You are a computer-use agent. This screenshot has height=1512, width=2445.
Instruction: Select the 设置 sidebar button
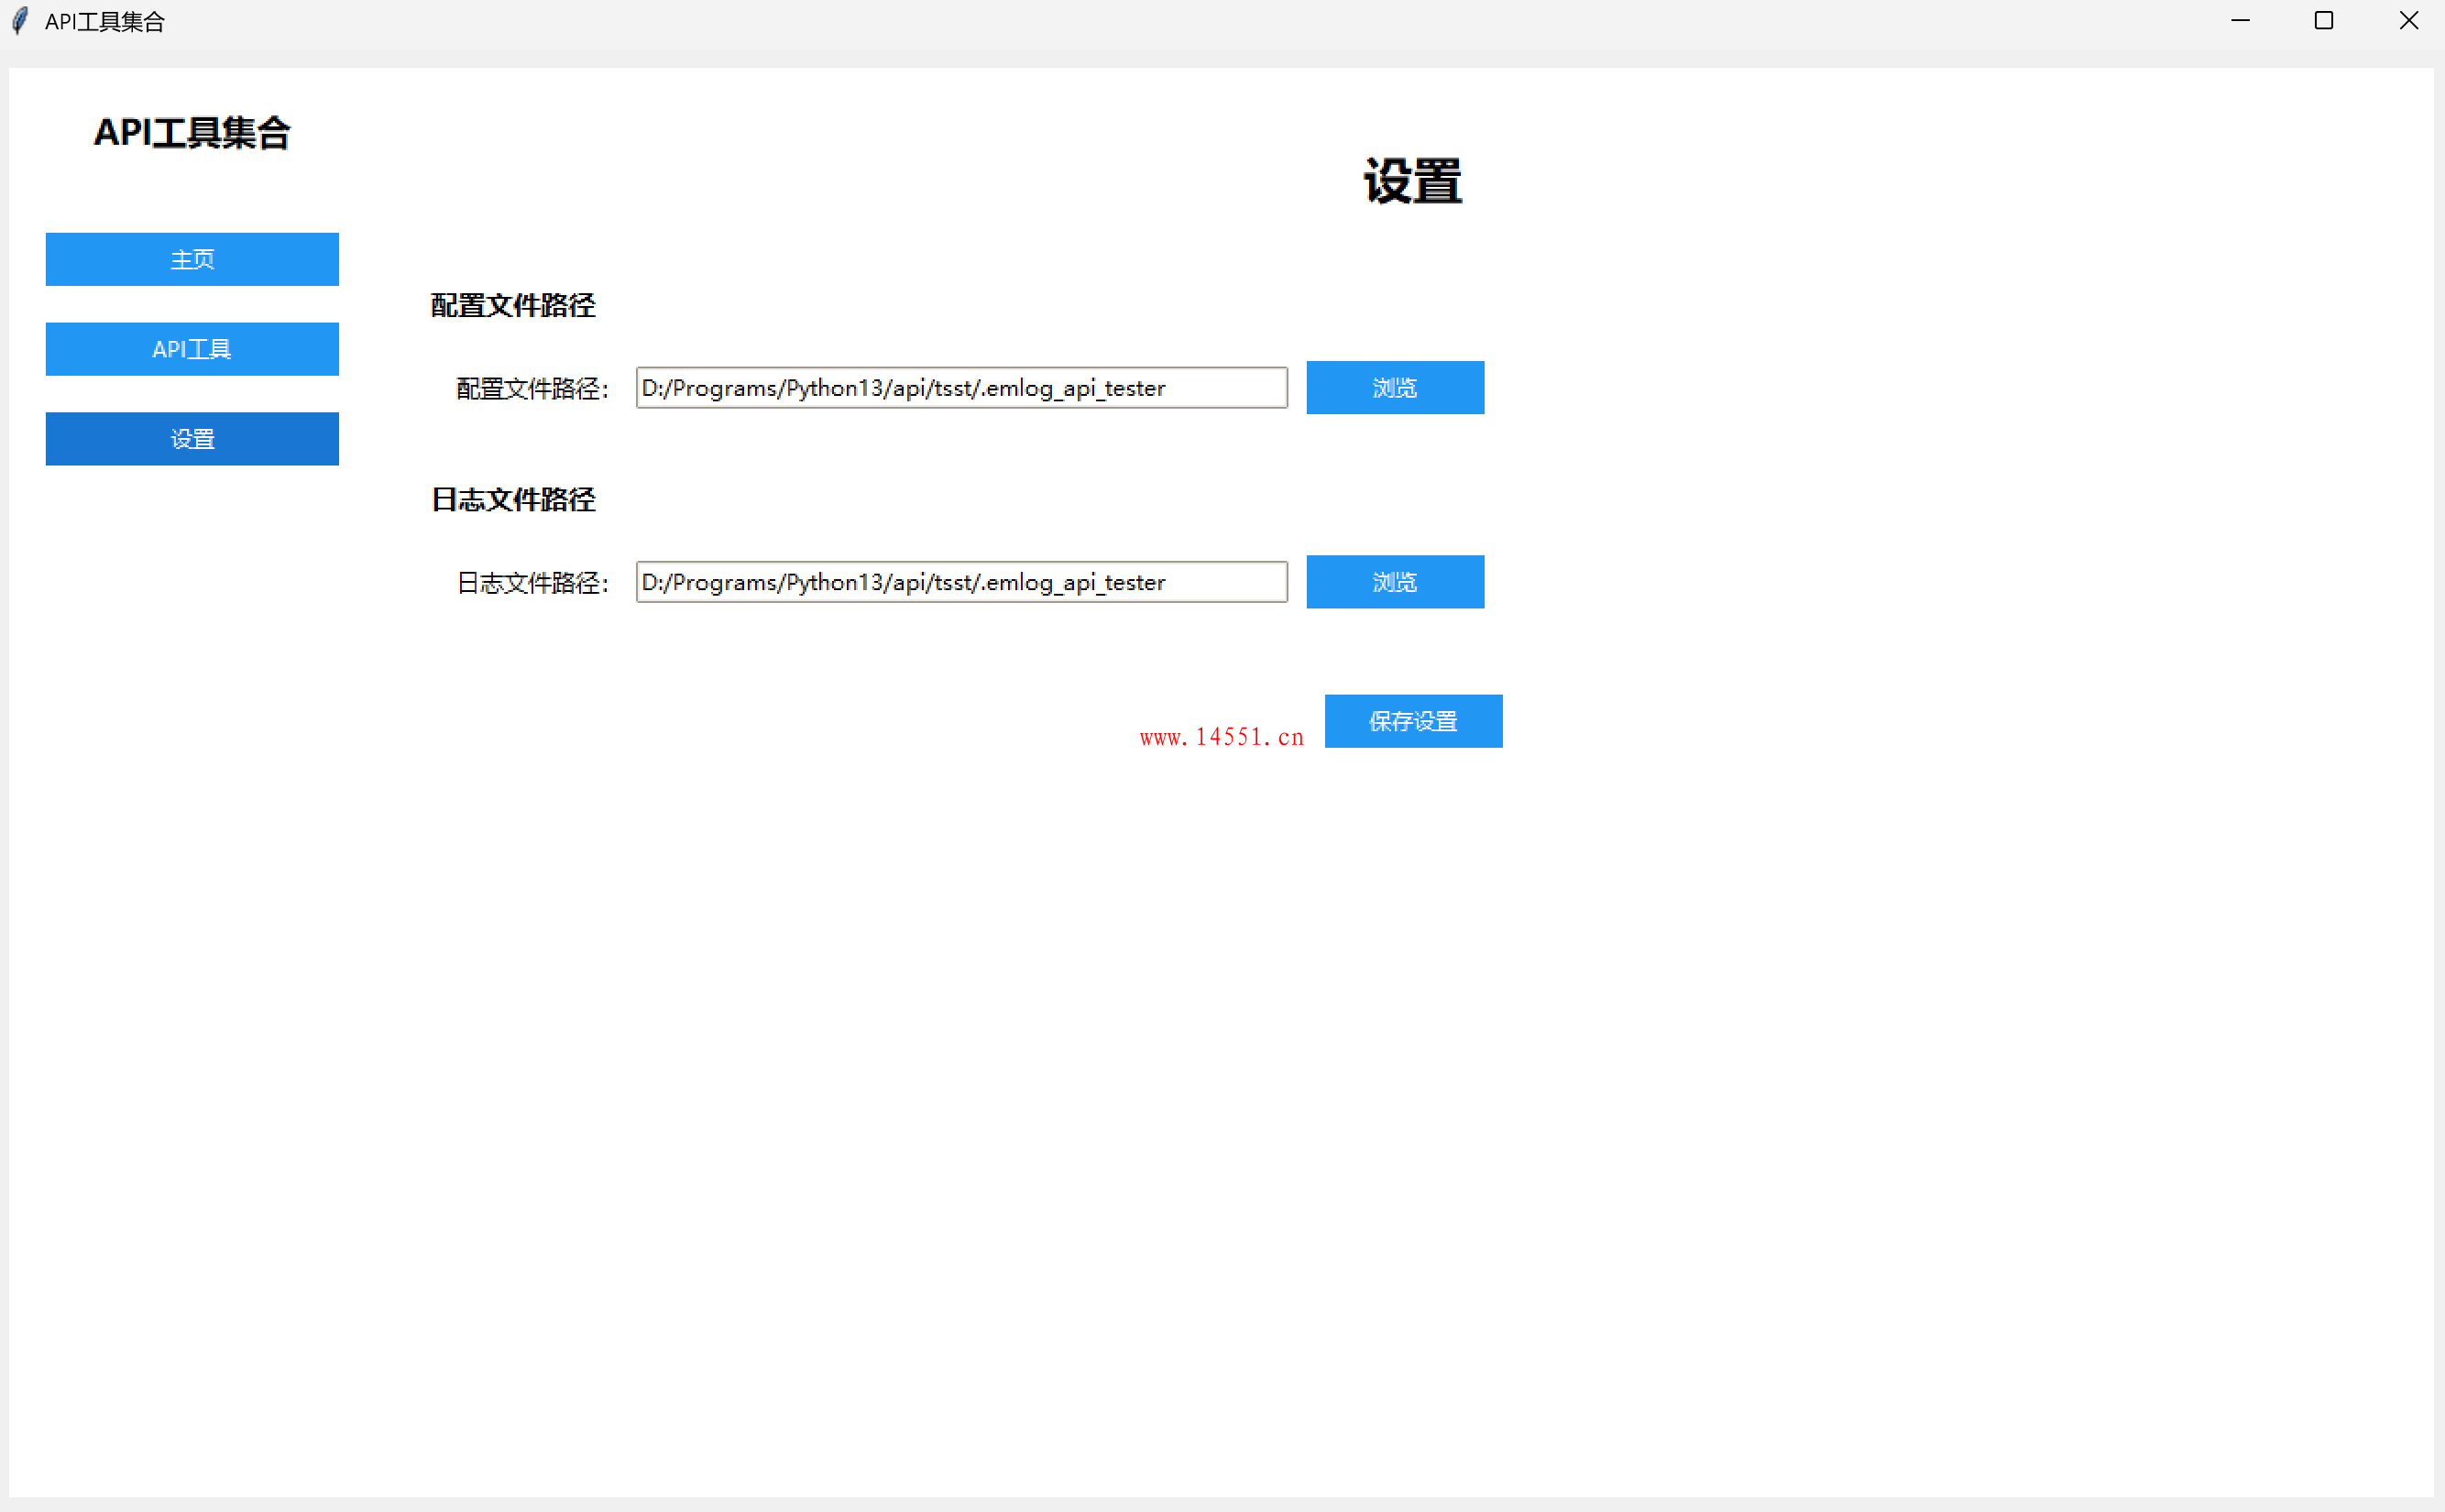point(192,439)
